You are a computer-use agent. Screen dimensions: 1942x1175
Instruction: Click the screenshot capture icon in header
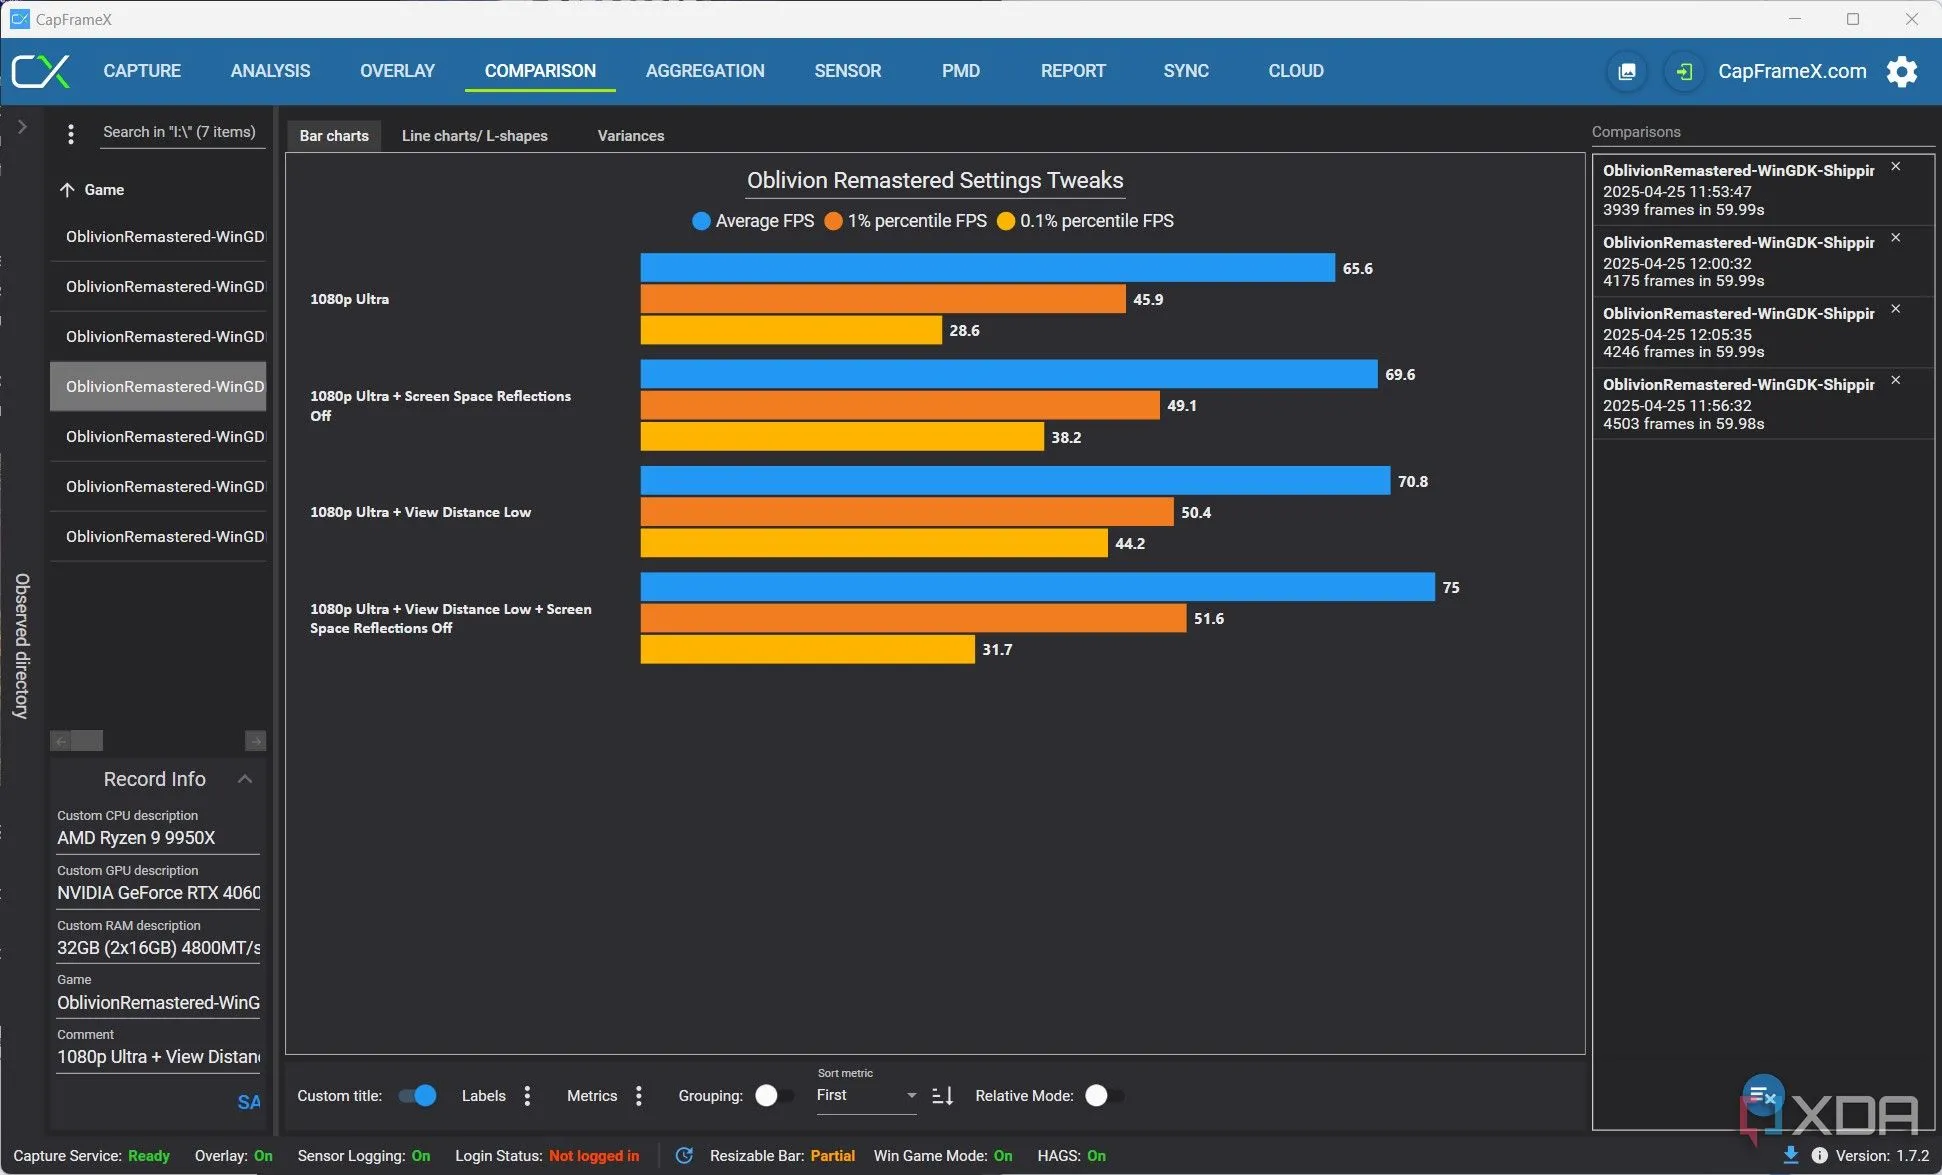1627,72
